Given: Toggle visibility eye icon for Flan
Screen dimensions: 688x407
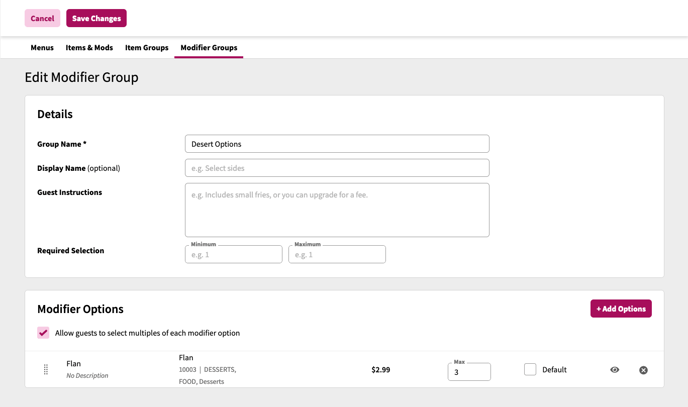Looking at the screenshot, I should pos(615,370).
